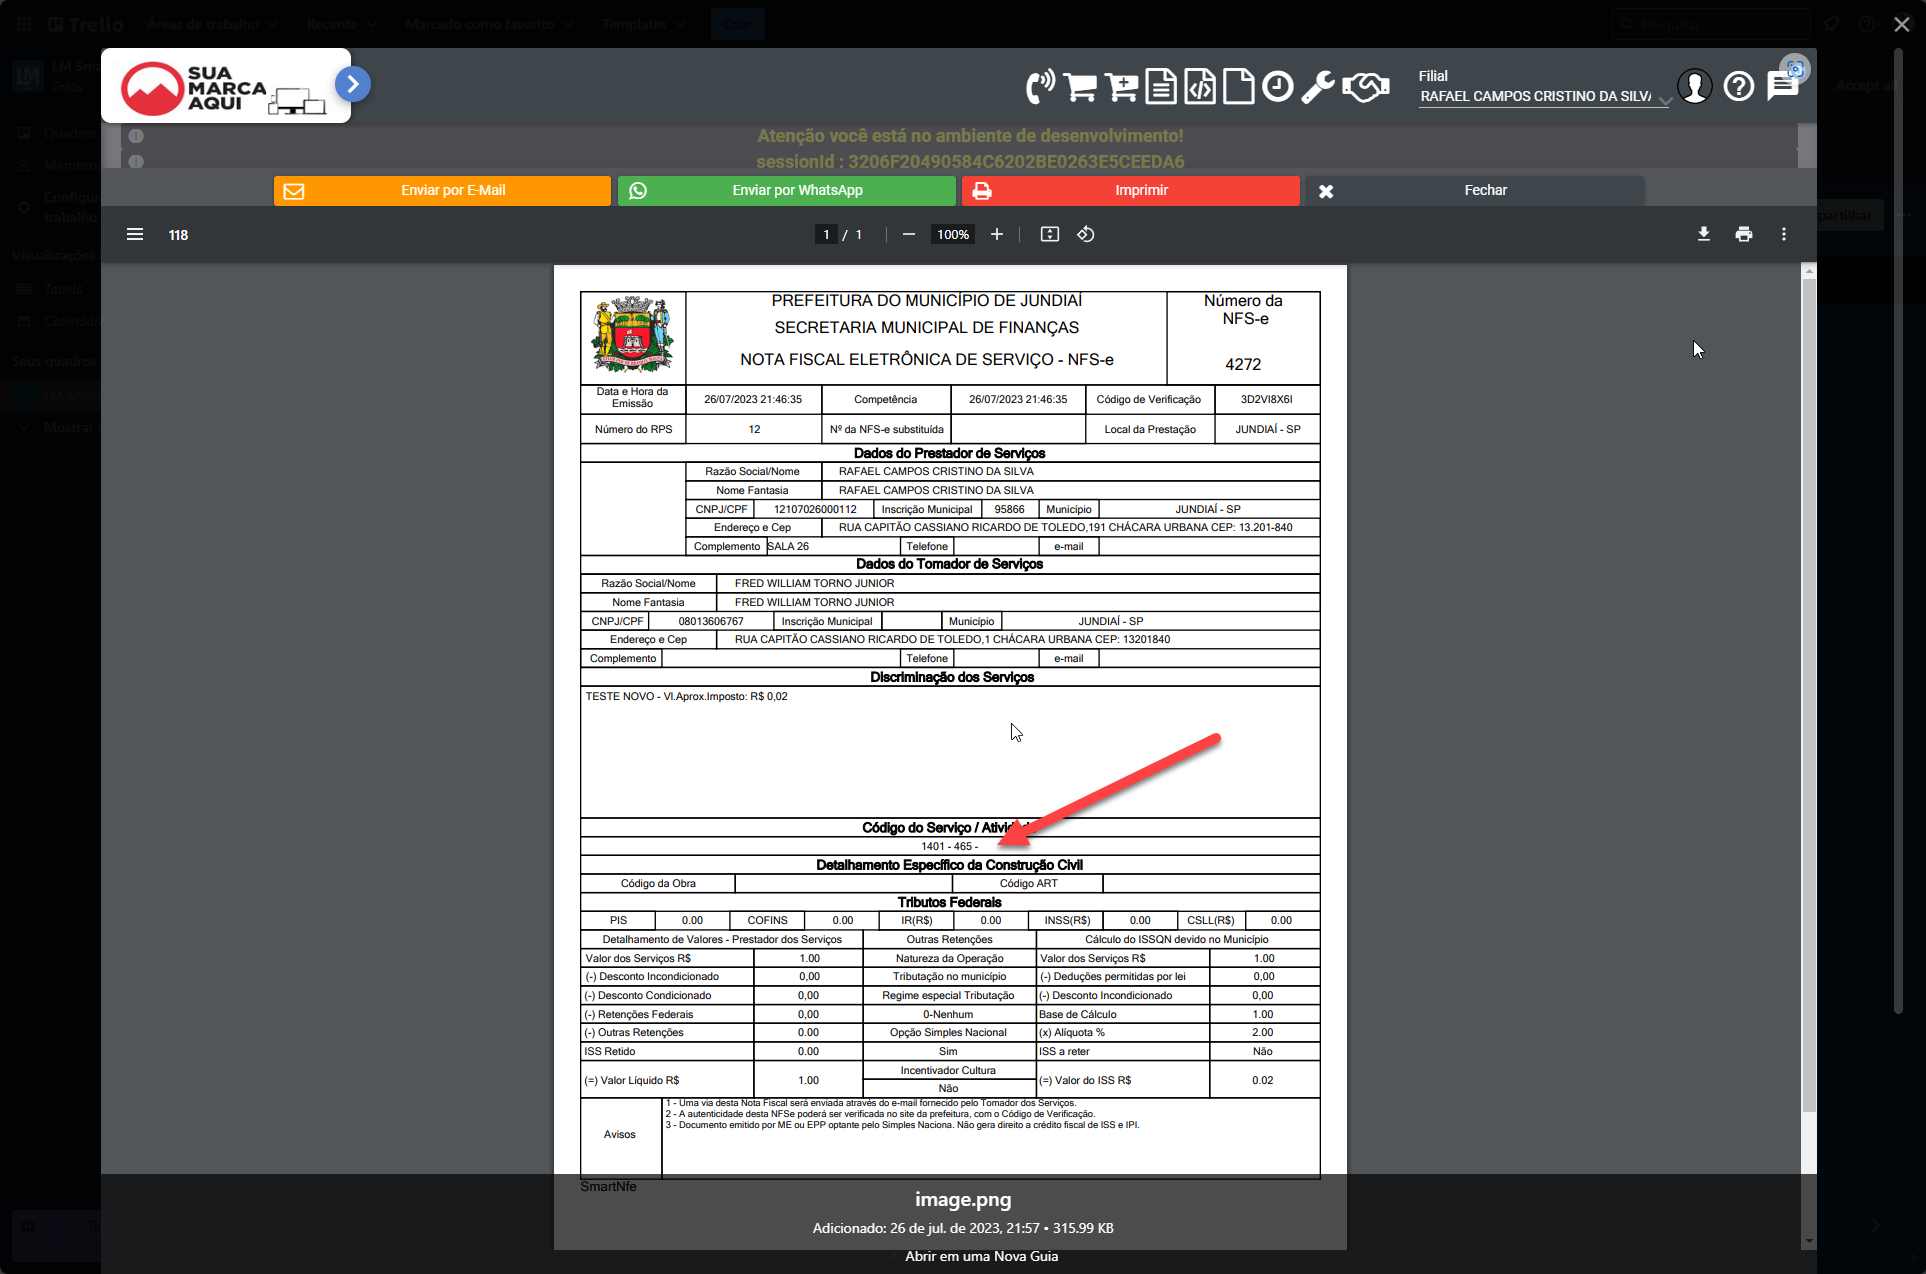The height and width of the screenshot is (1274, 1926).
Task: Open the text document icon
Action: pos(1161,87)
